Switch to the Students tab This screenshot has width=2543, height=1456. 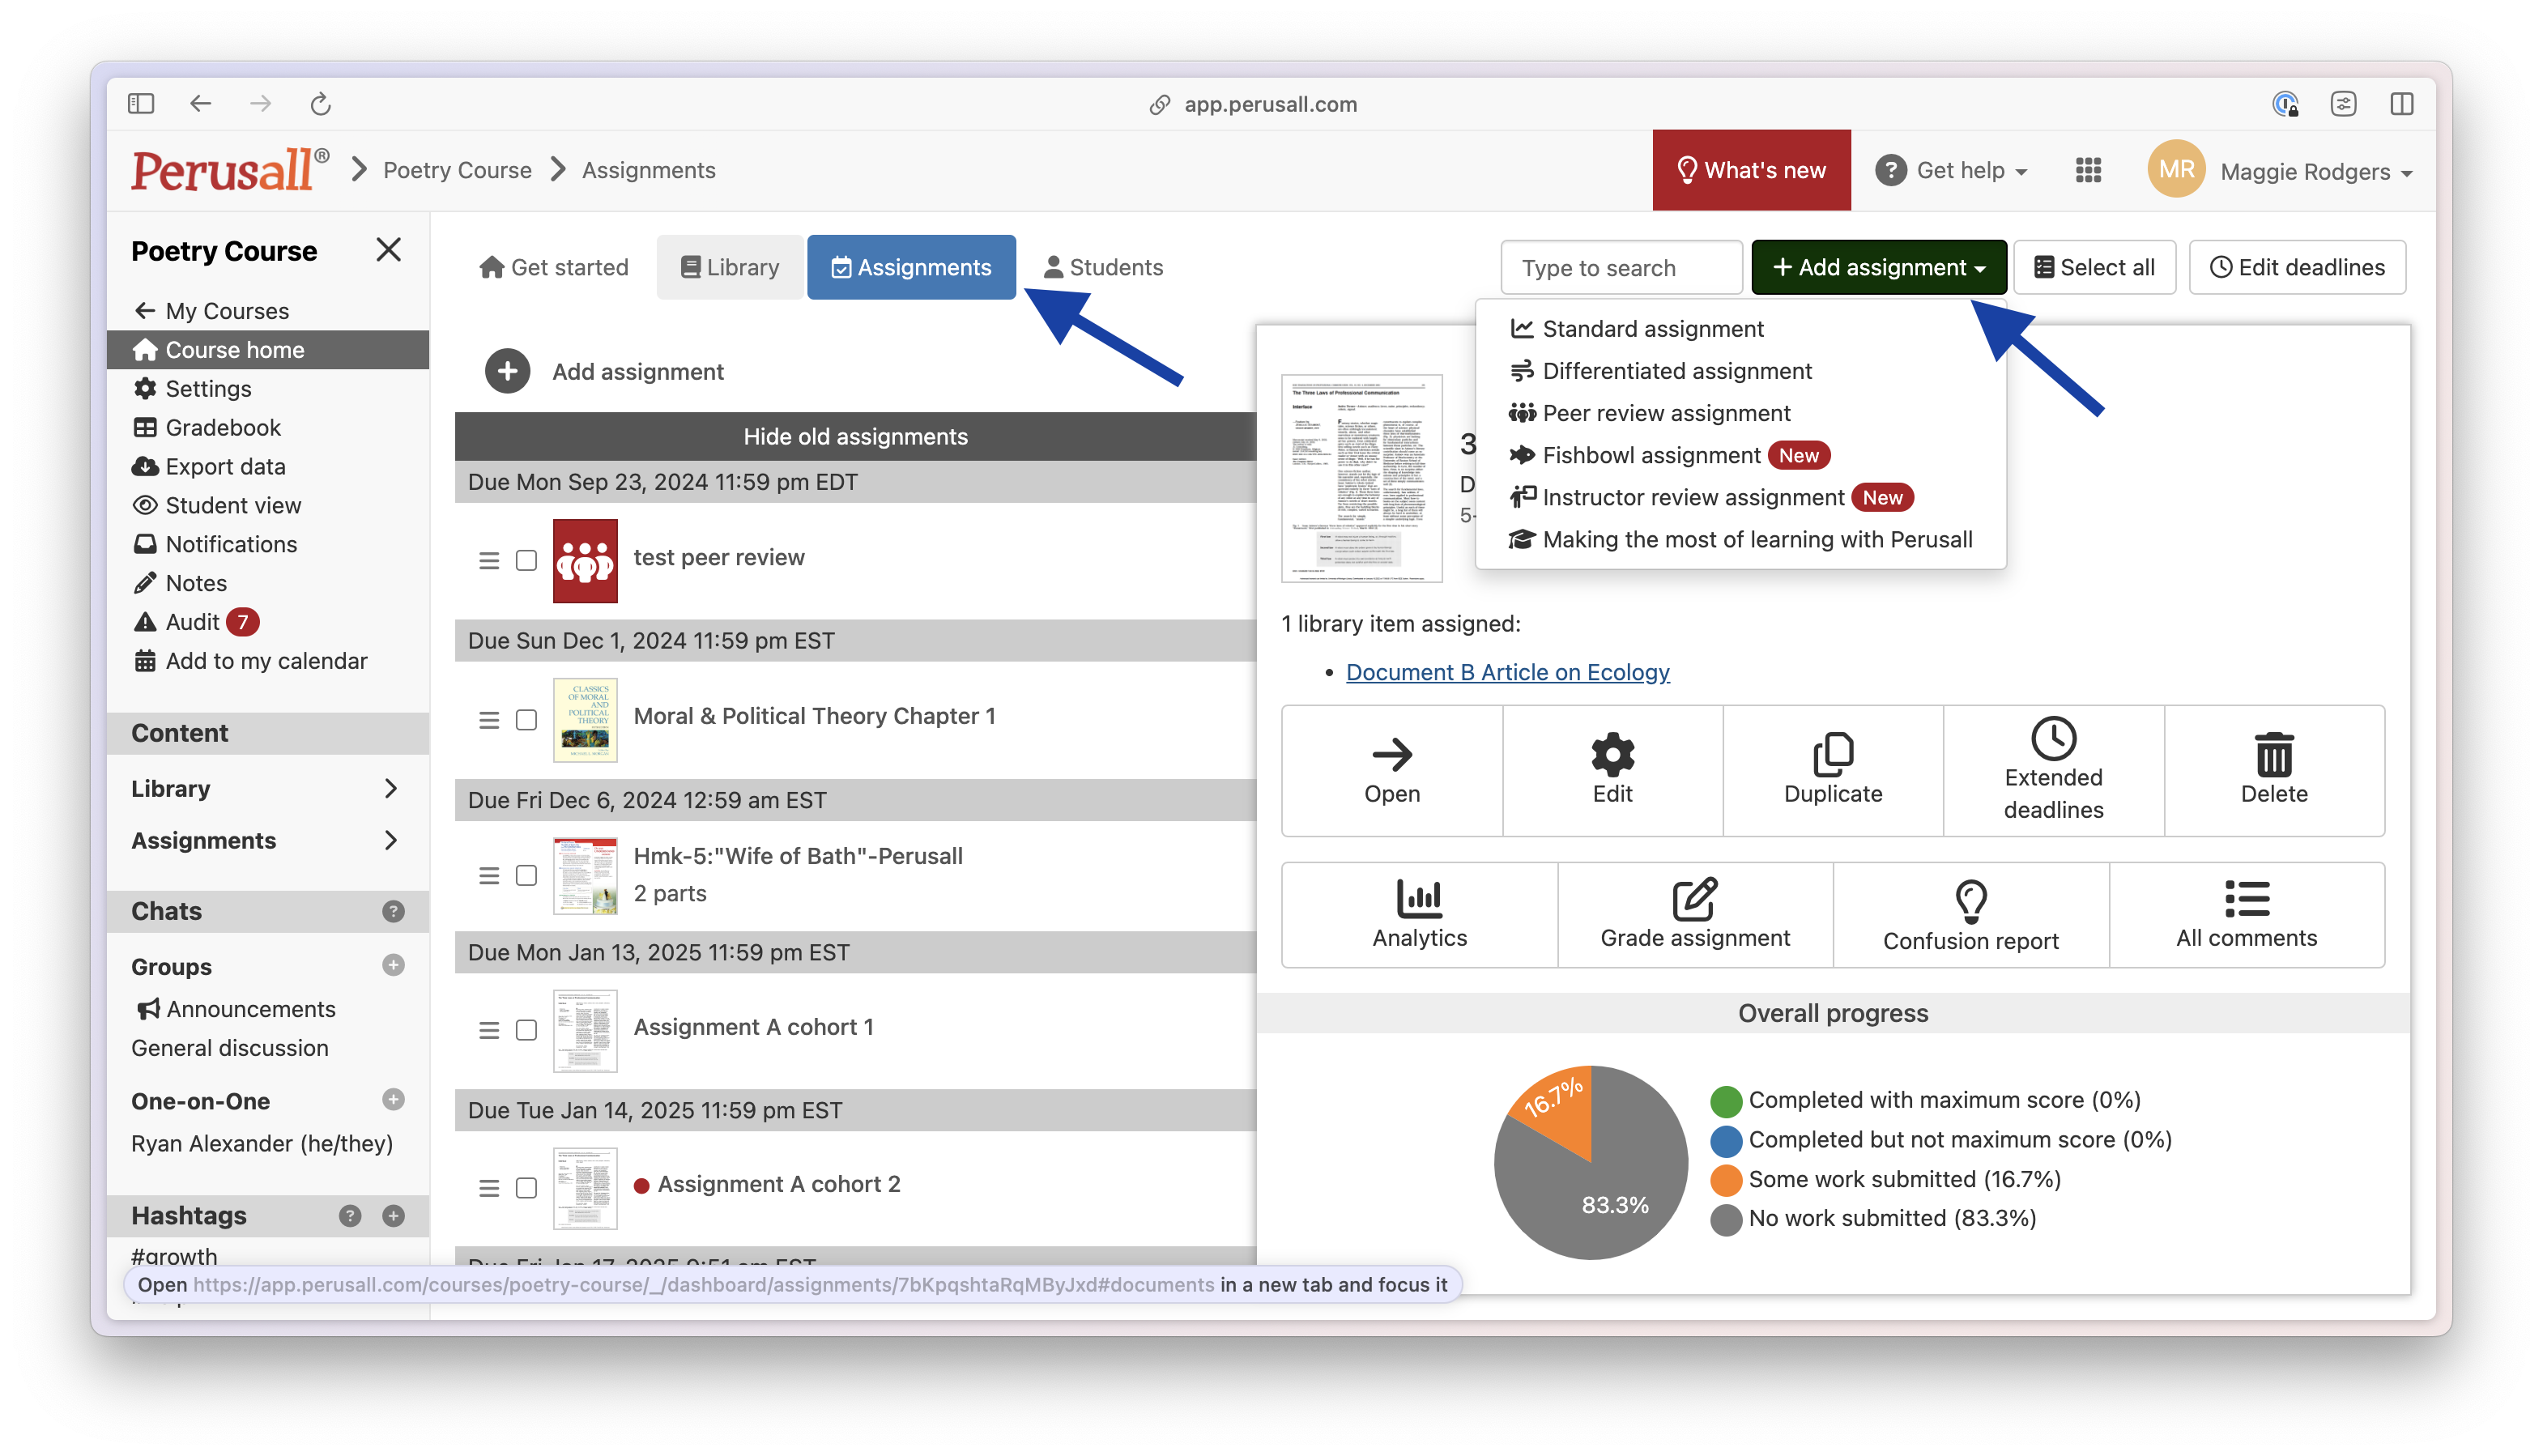click(1103, 267)
